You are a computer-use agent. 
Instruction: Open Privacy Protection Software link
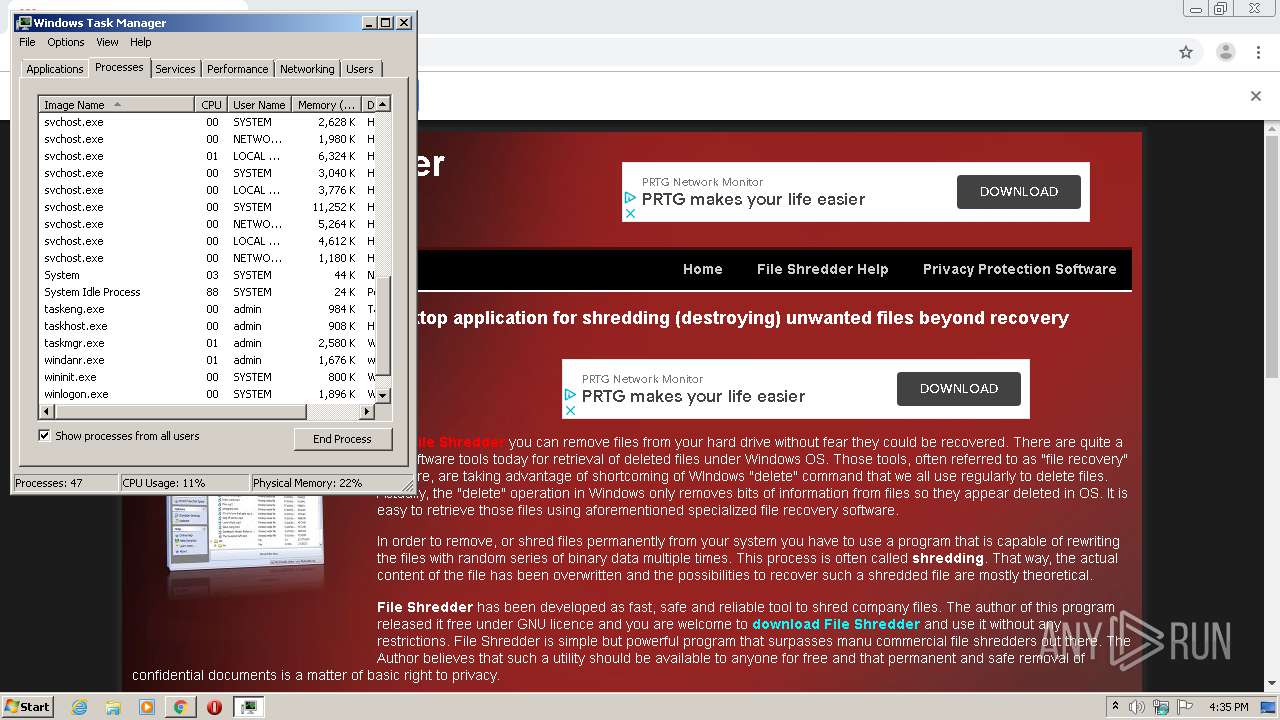1019,269
